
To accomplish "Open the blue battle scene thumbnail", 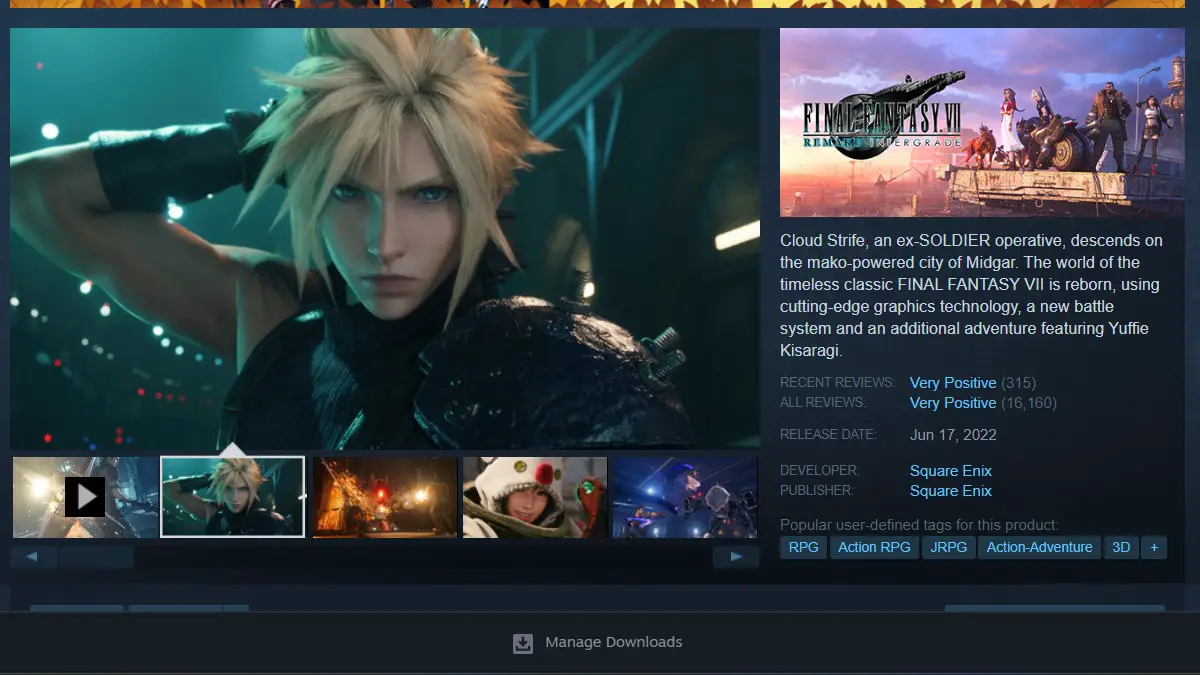I will [x=685, y=497].
